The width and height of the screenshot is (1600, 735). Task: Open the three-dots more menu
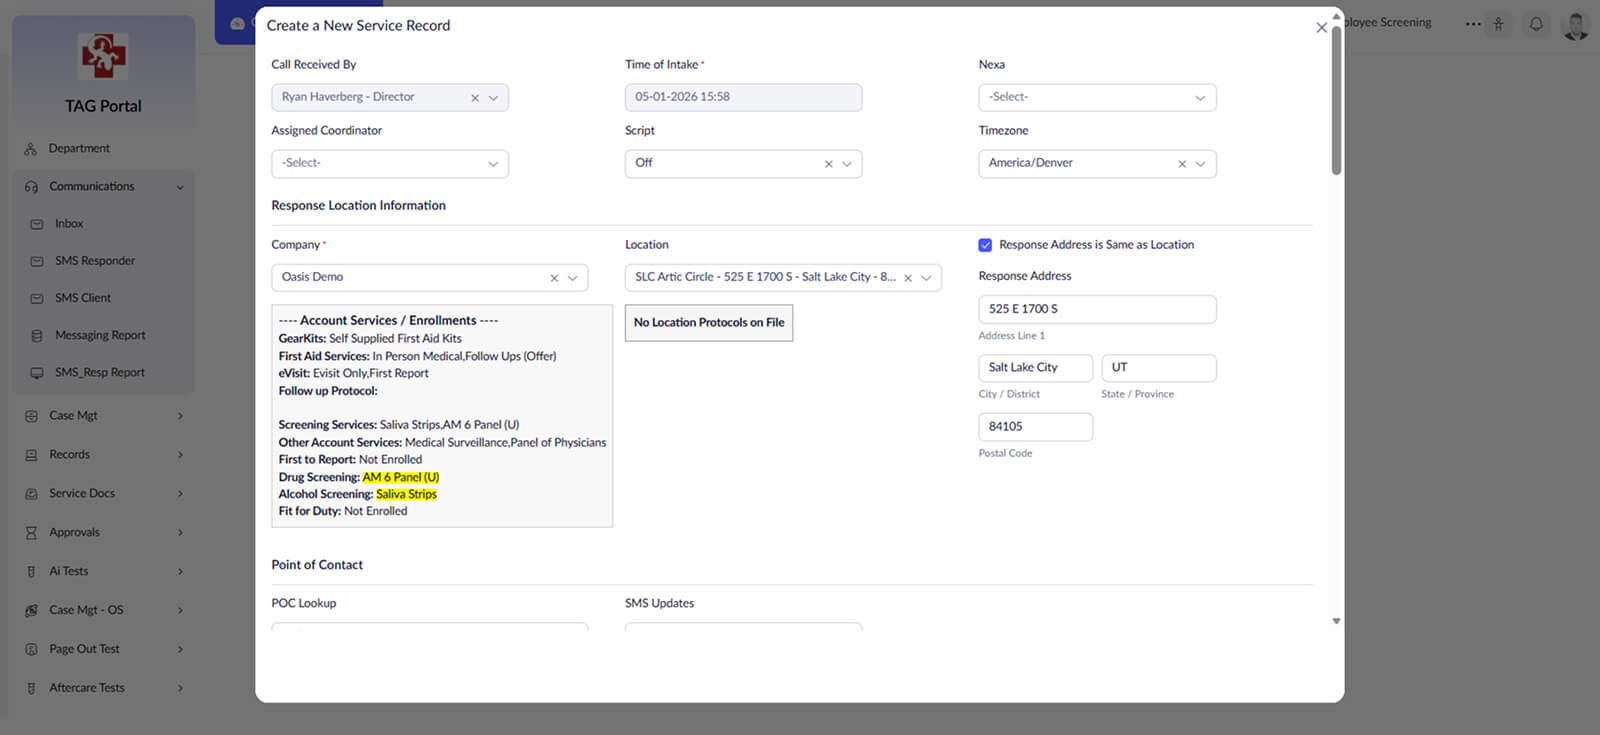point(1473,24)
